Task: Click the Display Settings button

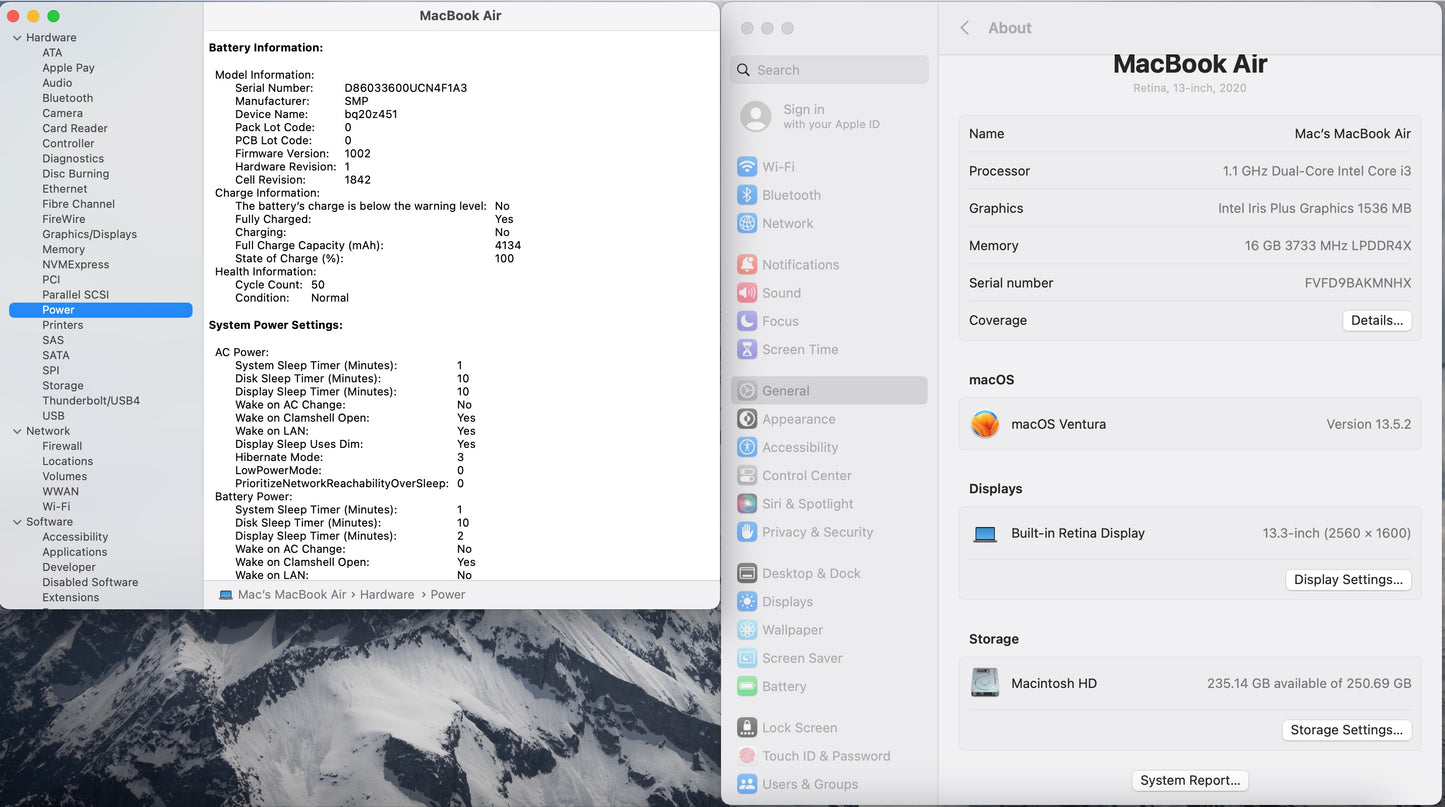Action: pos(1348,579)
